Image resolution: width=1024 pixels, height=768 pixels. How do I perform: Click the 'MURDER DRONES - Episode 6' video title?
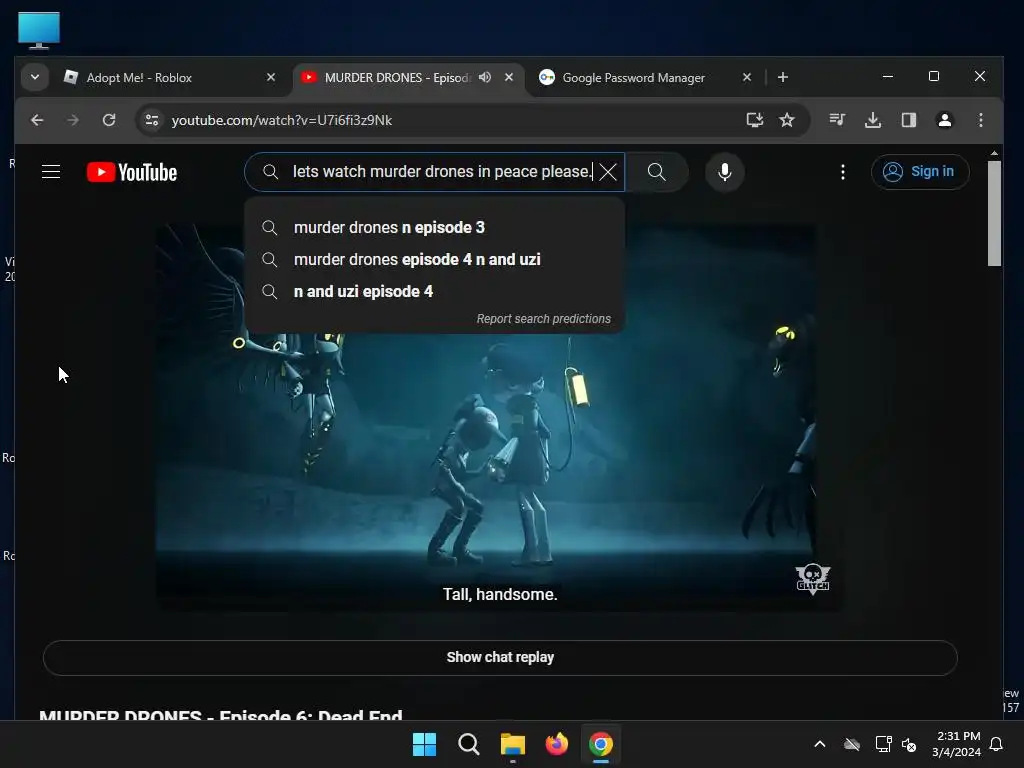221,714
